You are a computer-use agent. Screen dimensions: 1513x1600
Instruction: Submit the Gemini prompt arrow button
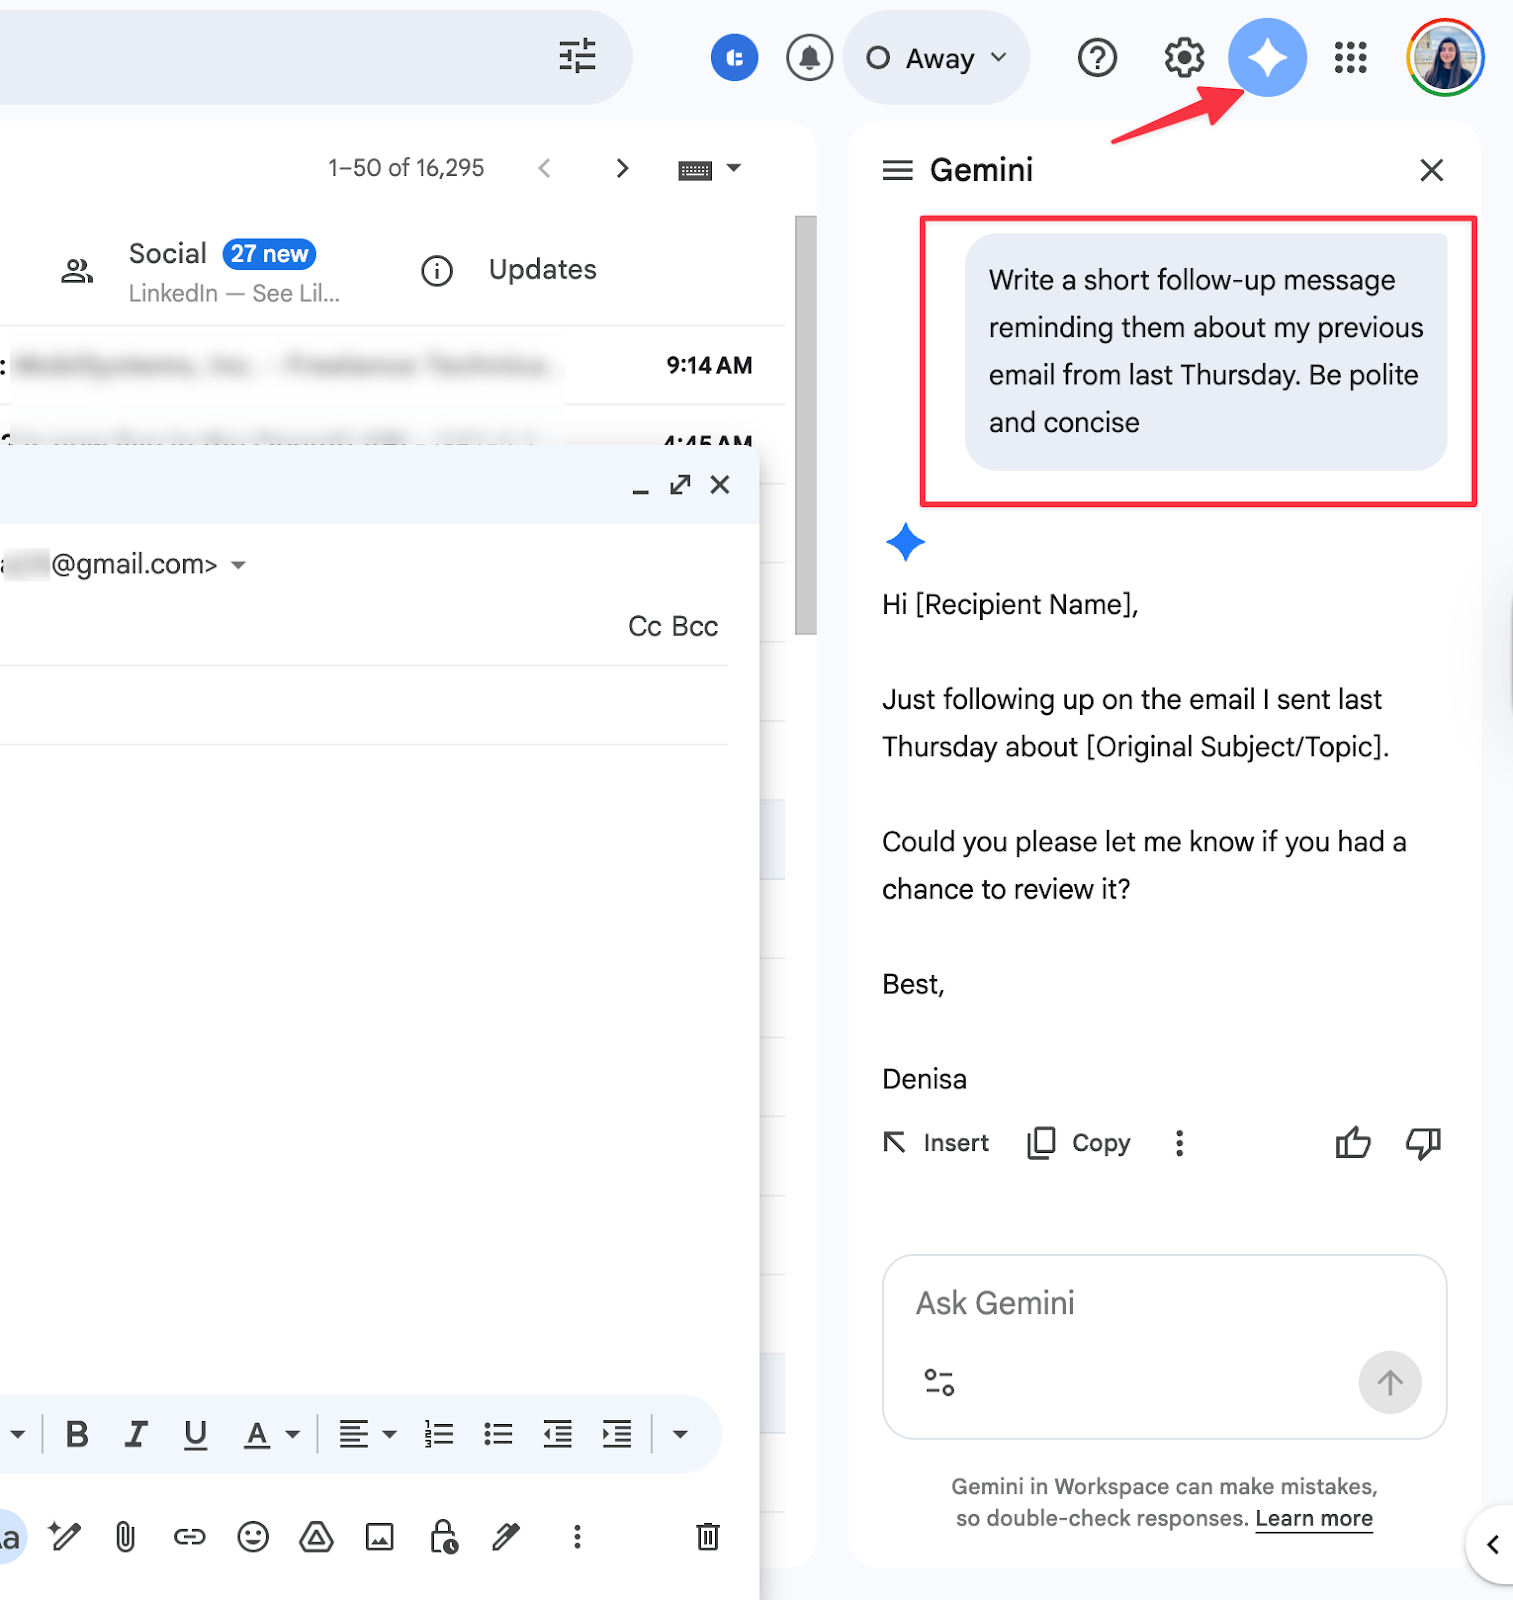tap(1390, 1383)
